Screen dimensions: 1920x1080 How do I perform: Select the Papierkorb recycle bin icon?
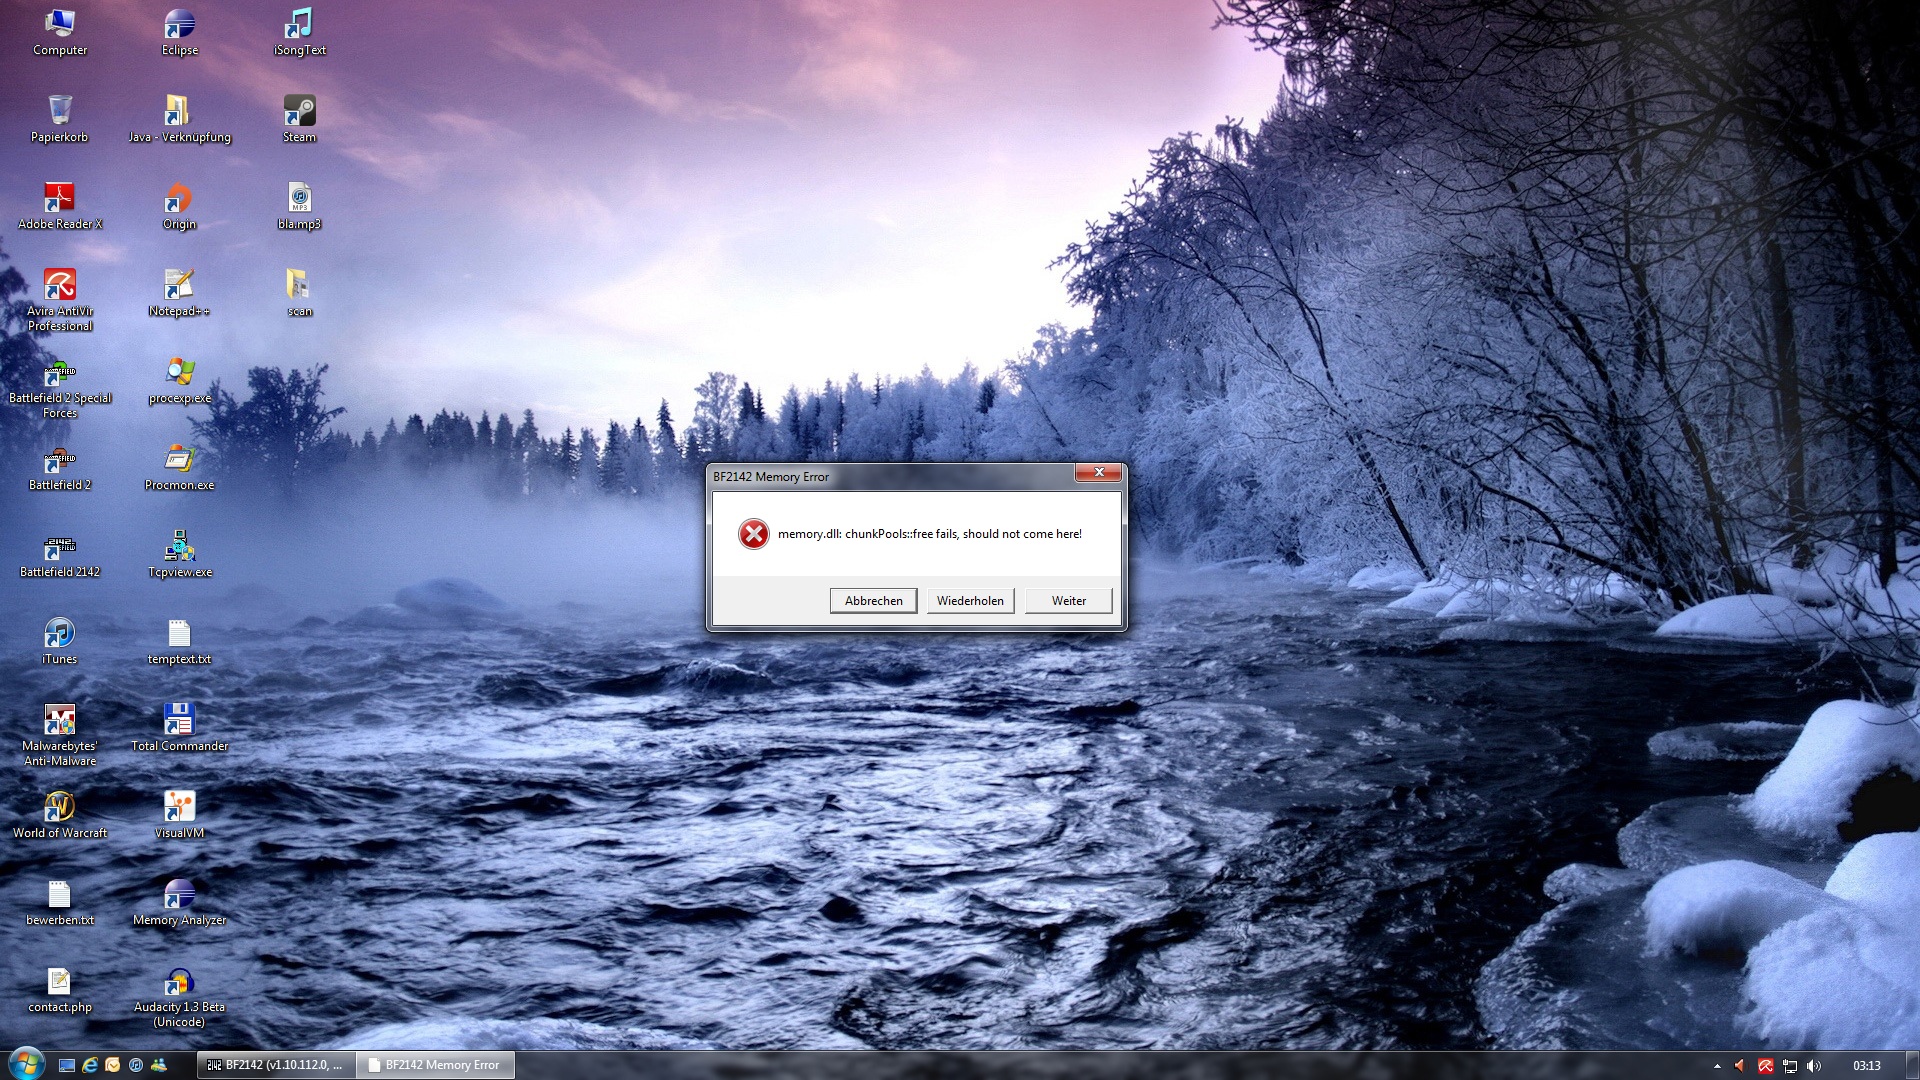click(60, 112)
